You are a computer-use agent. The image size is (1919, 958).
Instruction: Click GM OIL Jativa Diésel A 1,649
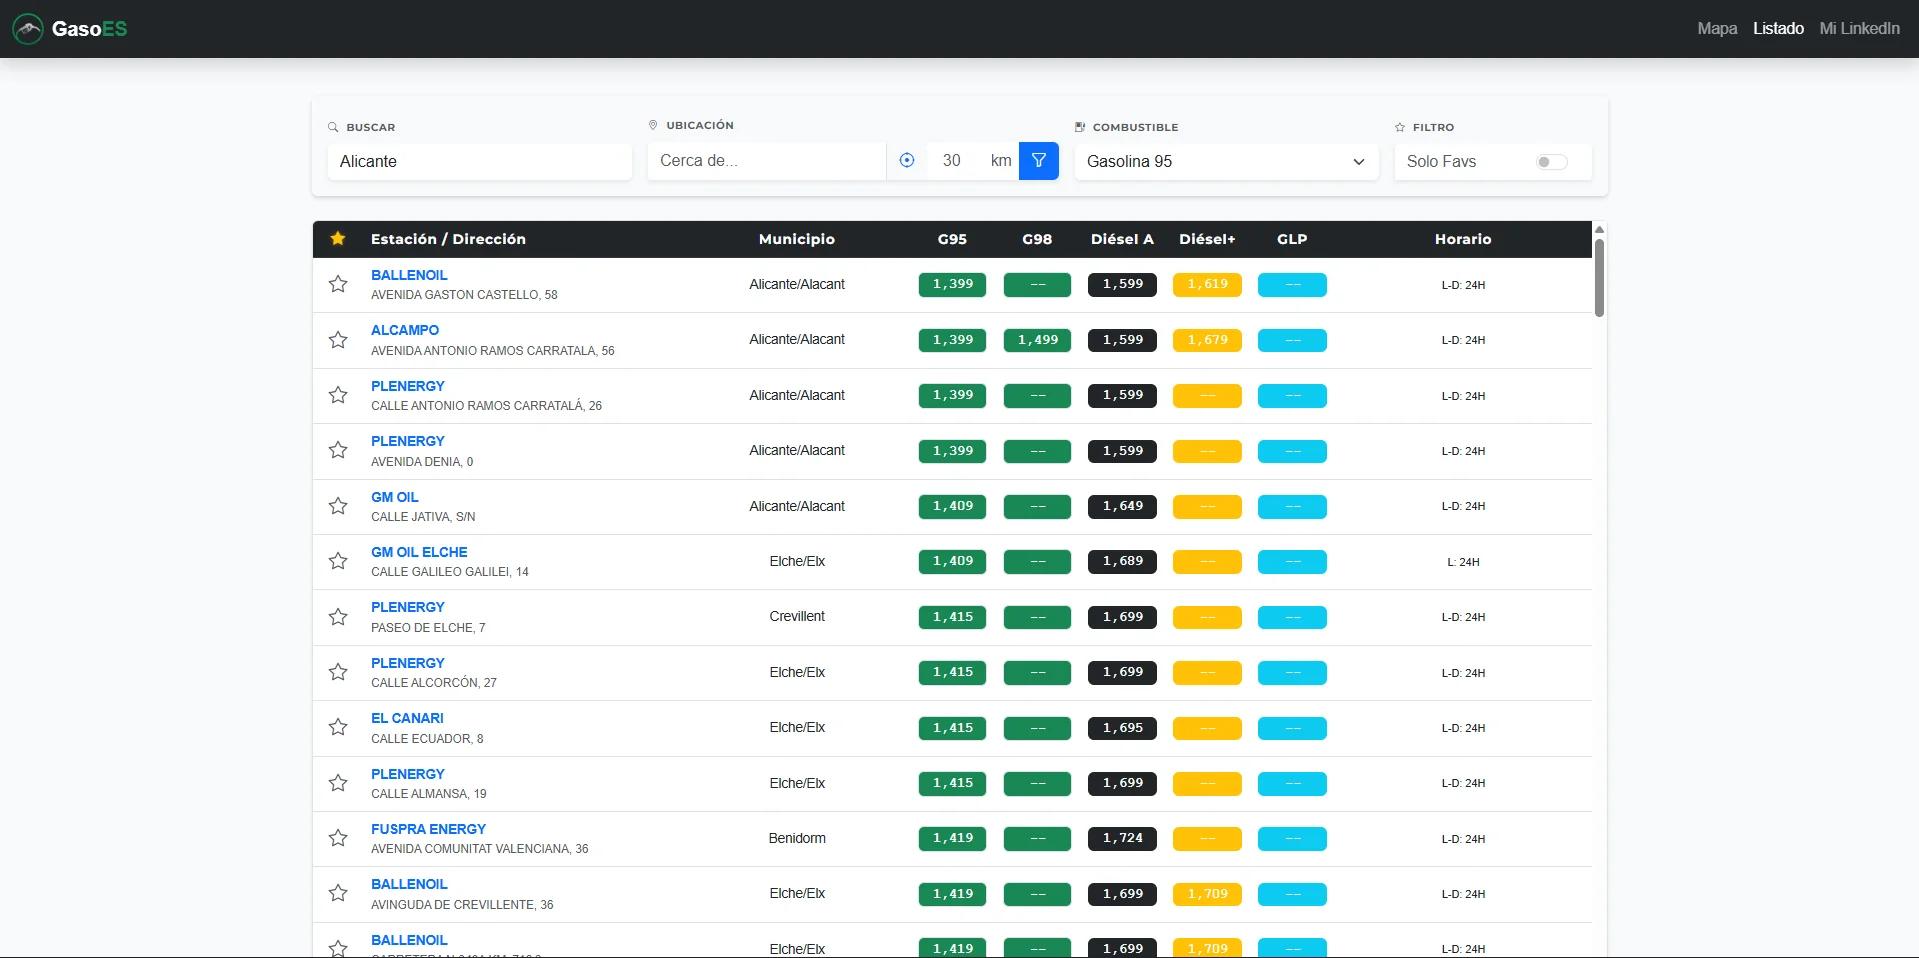[x=1122, y=506]
